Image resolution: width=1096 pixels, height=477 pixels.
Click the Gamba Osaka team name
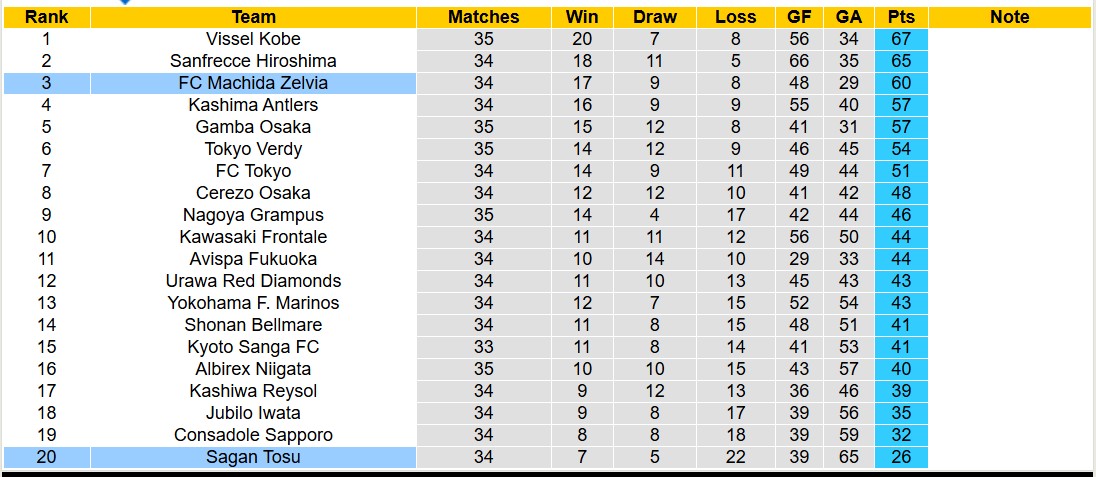point(253,127)
